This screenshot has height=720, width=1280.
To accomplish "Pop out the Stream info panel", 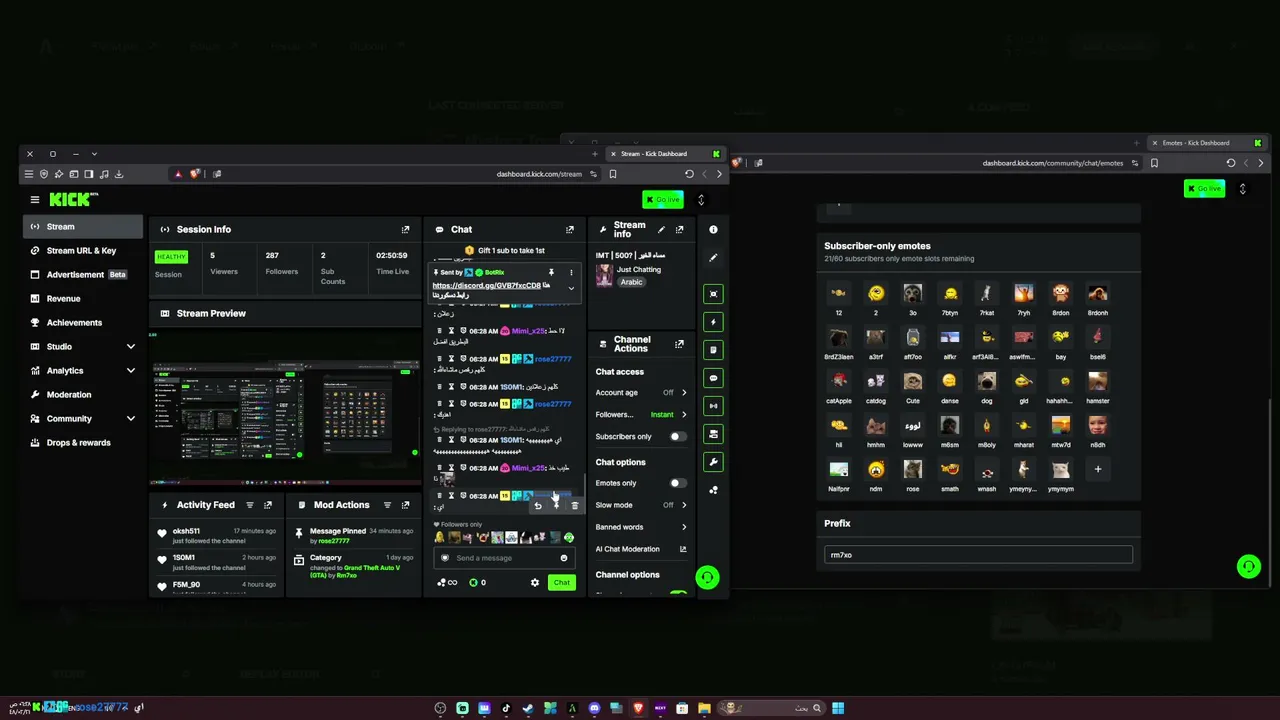I will pyautogui.click(x=679, y=230).
